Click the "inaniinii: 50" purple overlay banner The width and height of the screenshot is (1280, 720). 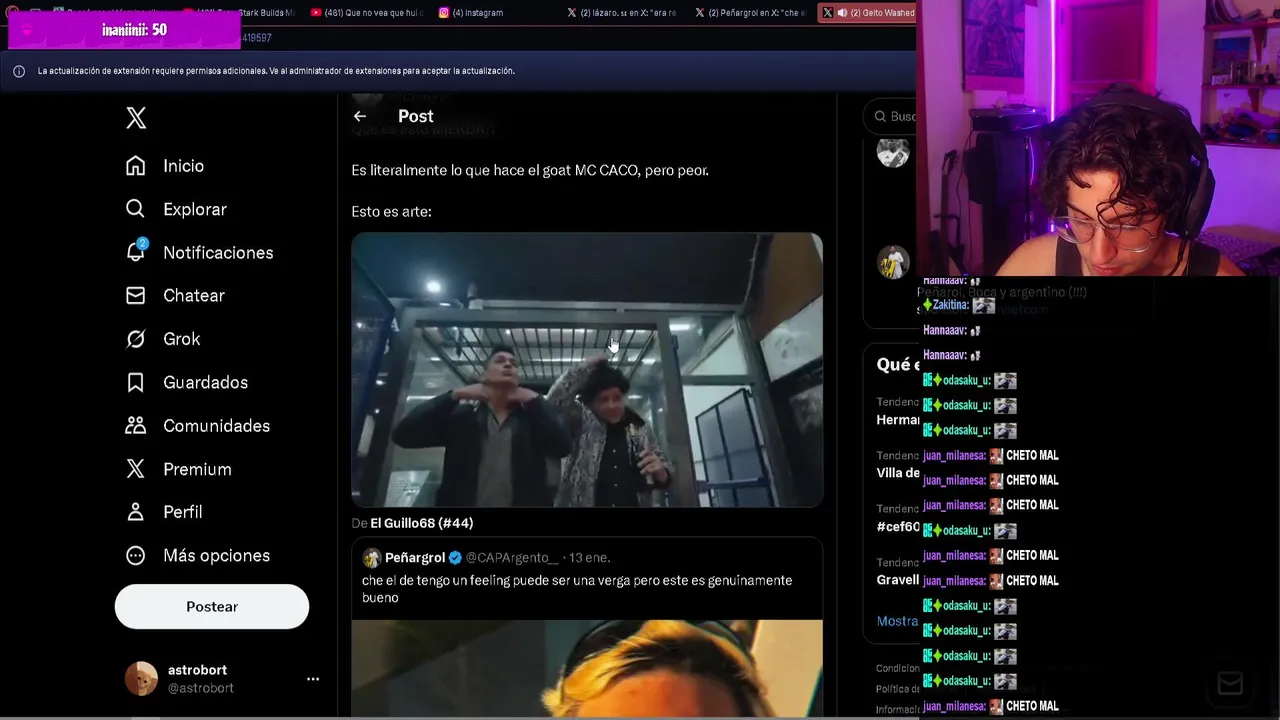(125, 30)
